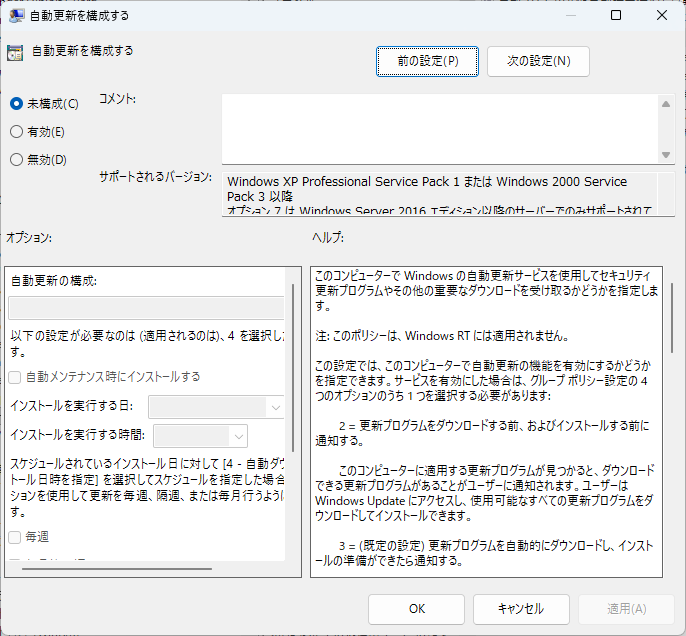The height and width of the screenshot is (636, 686).
Task: Open the インストールを実行する時間 dropdown
Action: 200,436
